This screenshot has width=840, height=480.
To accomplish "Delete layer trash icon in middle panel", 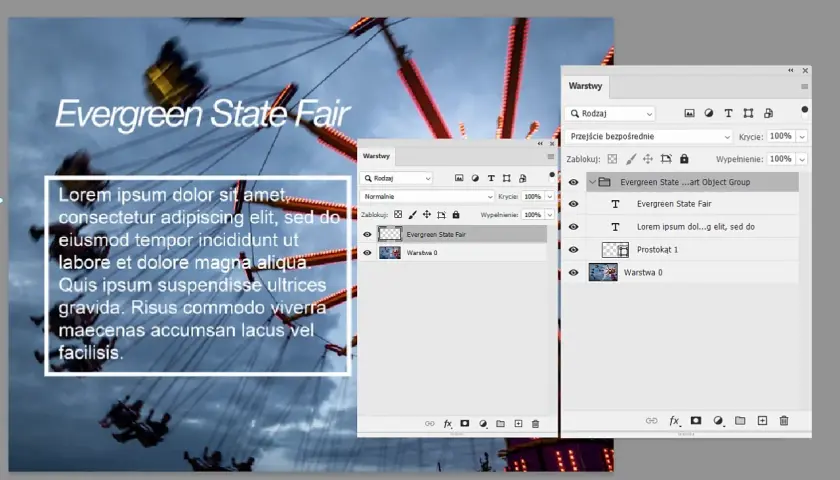I will 535,424.
